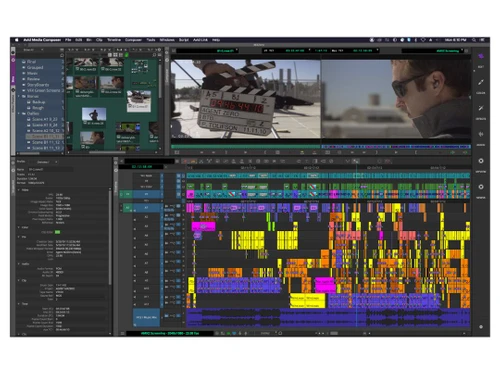Collapse the Audio section in inspector
This screenshot has width=500, height=375.
pos(19,264)
